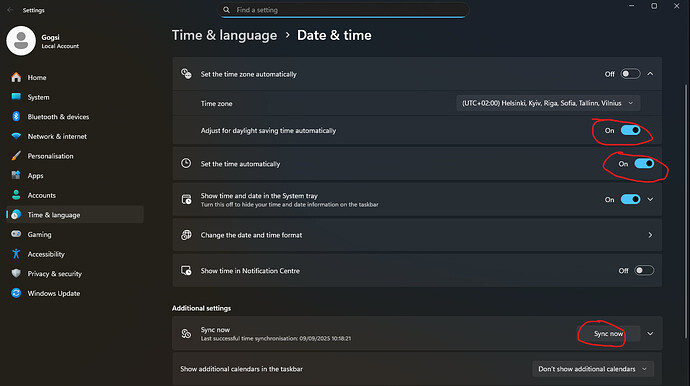Click the back arrow in Settings title bar
Viewport: 690px width, 386px height.
point(10,10)
